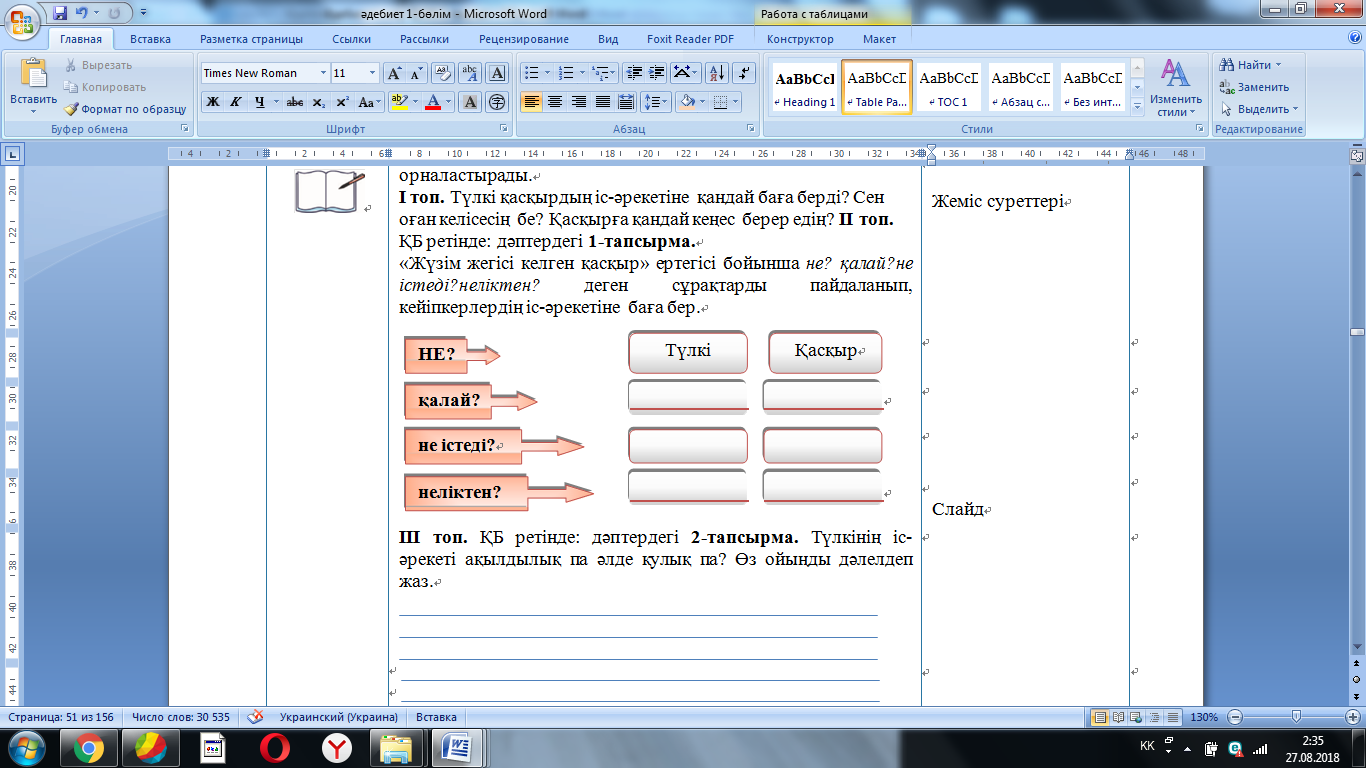This screenshot has height=768, width=1366.
Task: Click the Format Painter (Формат по образцу) button
Action: [x=125, y=109]
